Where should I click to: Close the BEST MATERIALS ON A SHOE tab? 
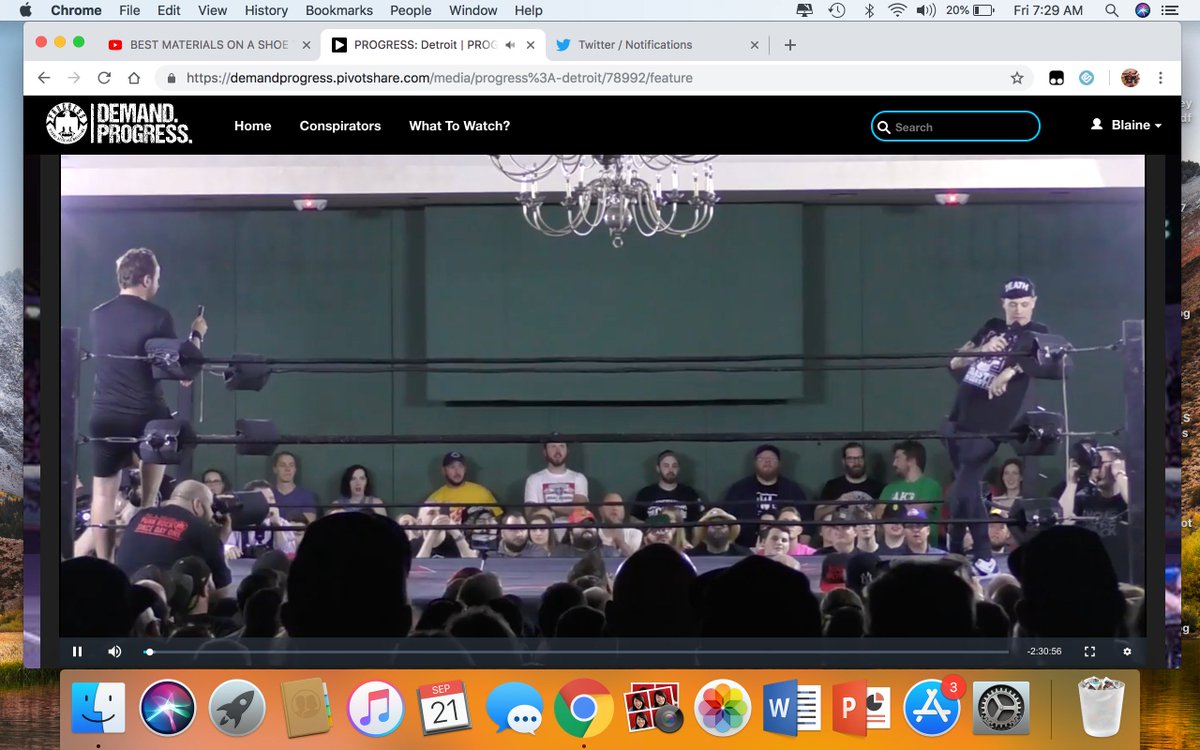307,45
